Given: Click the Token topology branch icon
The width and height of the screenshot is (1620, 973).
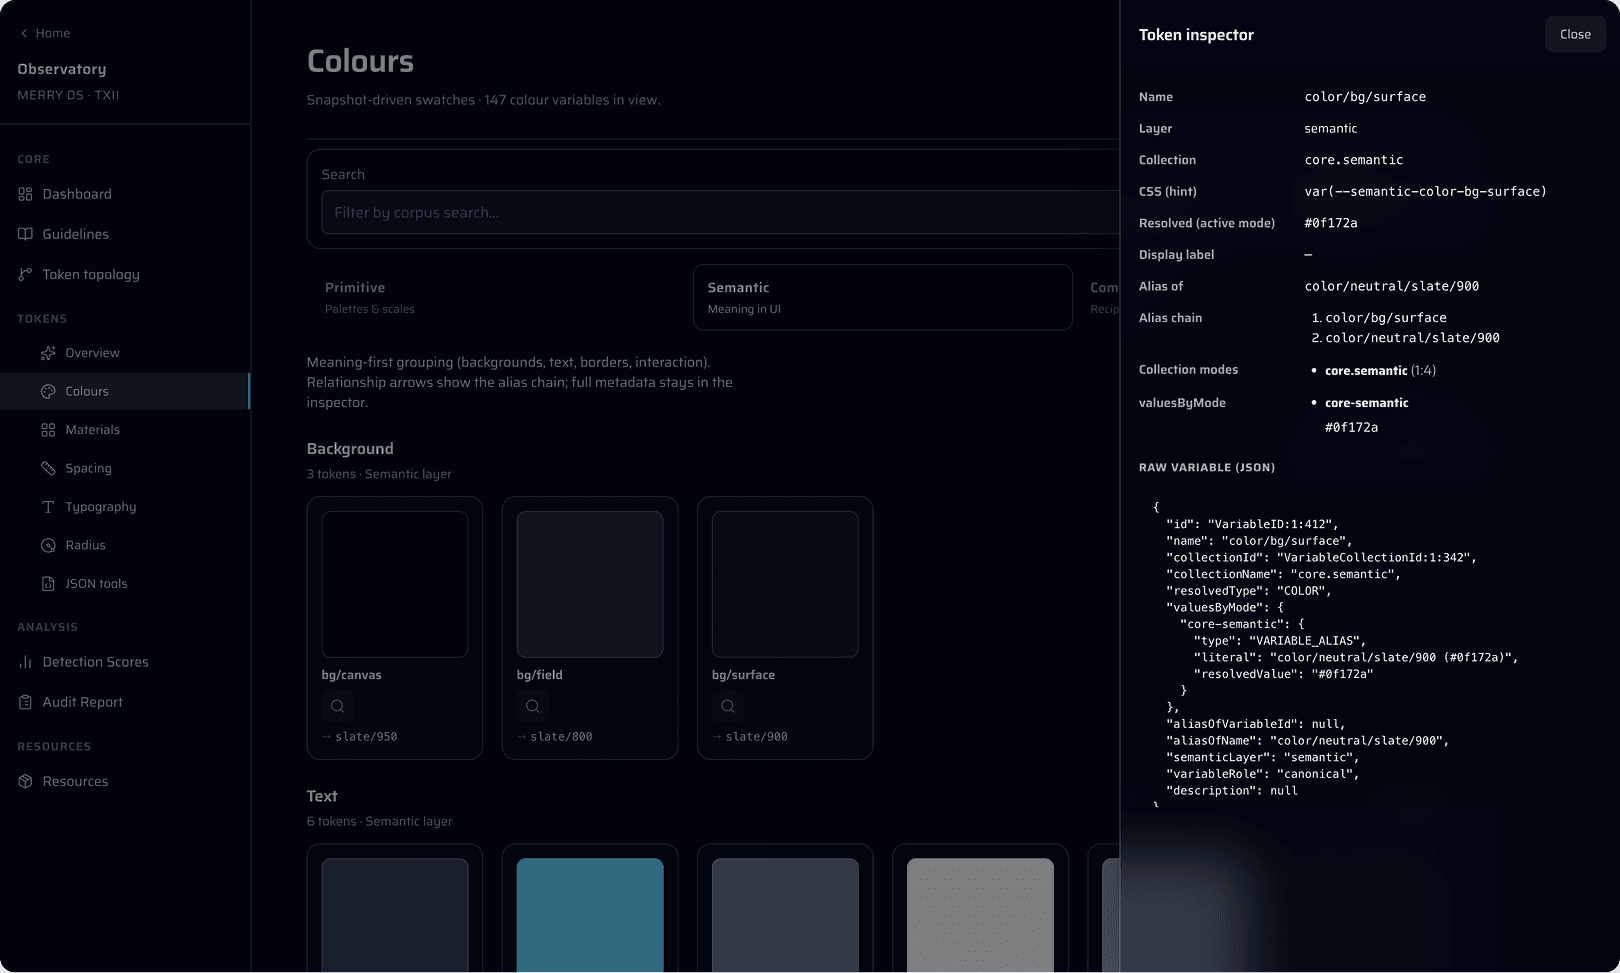Looking at the screenshot, I should point(25,274).
